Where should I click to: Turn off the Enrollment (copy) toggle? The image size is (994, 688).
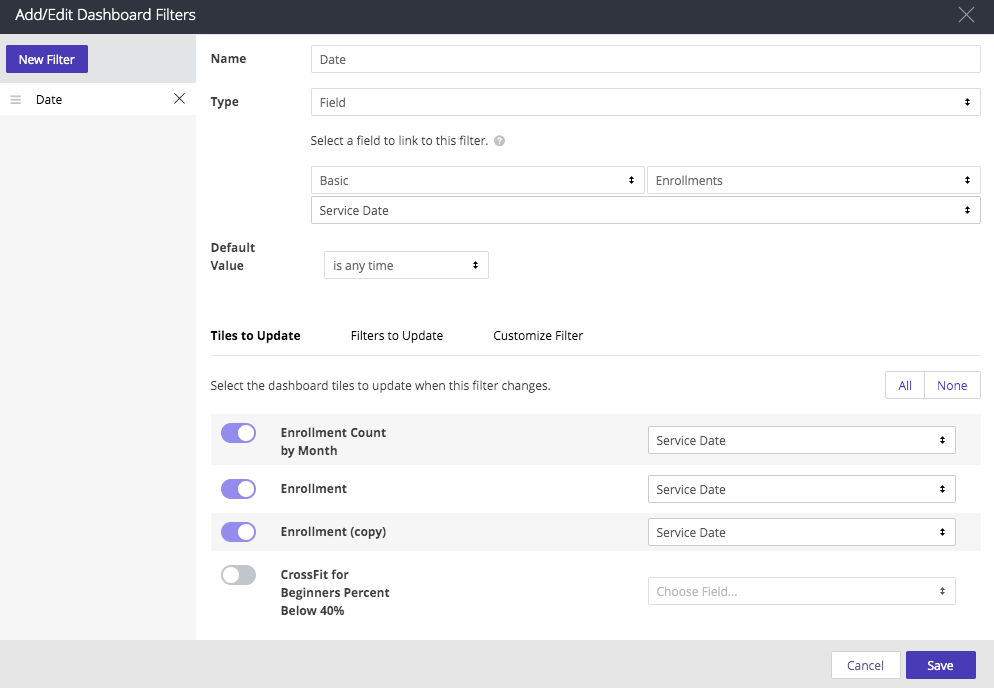[238, 532]
